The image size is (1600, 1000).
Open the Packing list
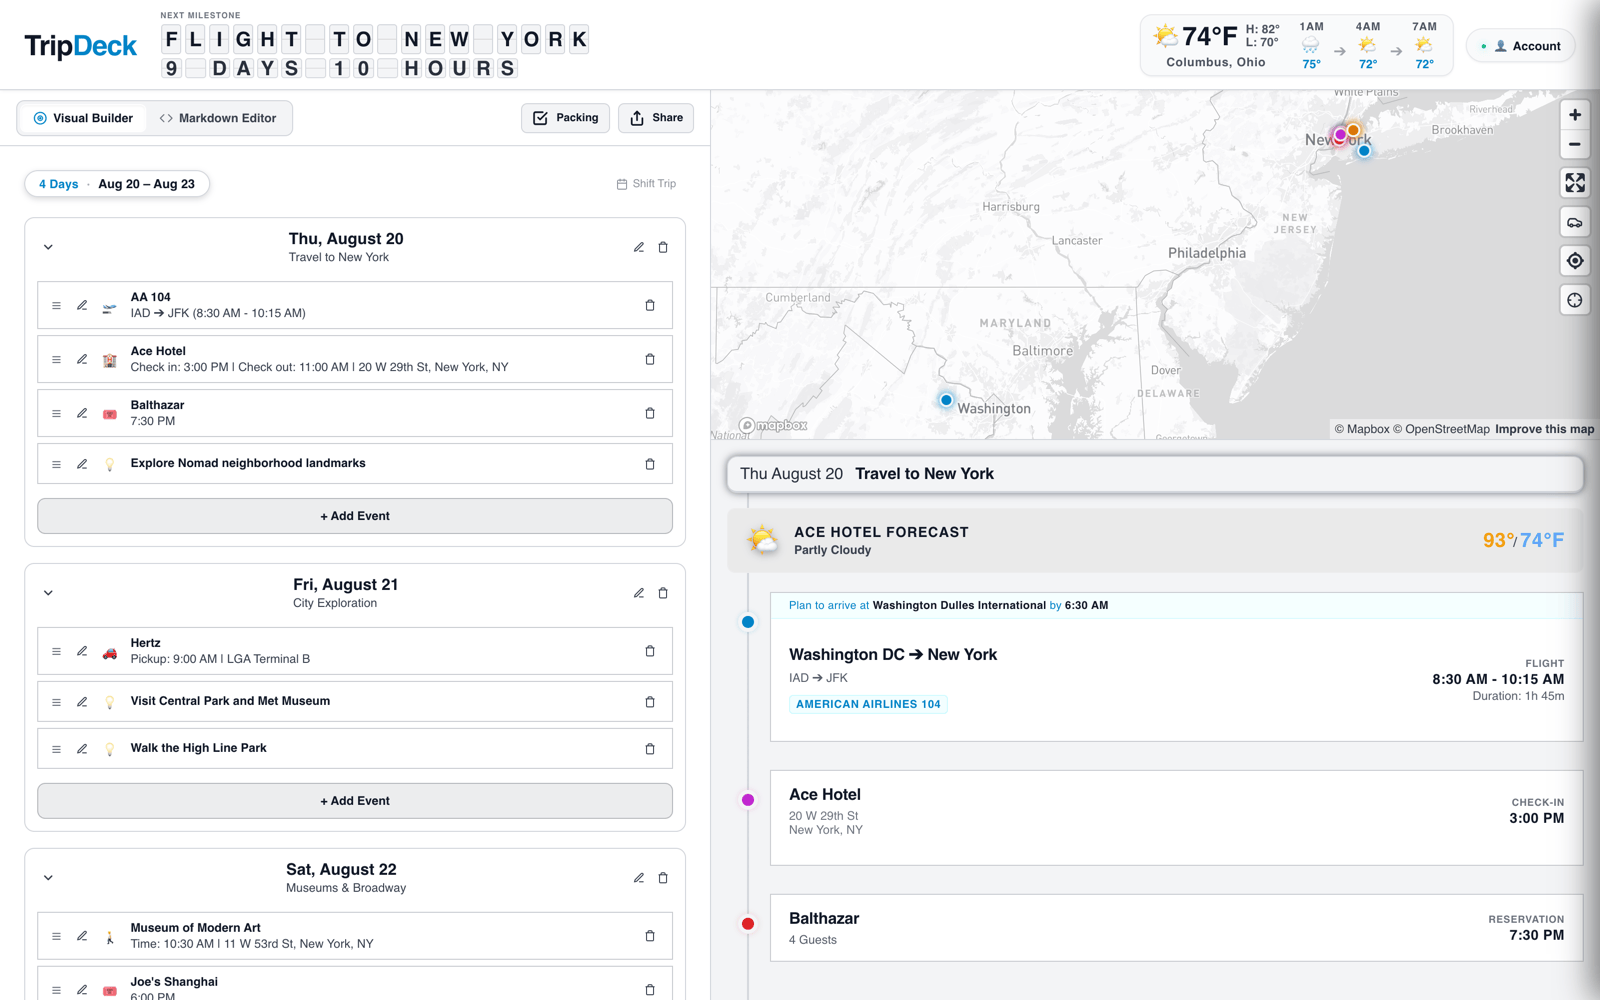pyautogui.click(x=565, y=118)
